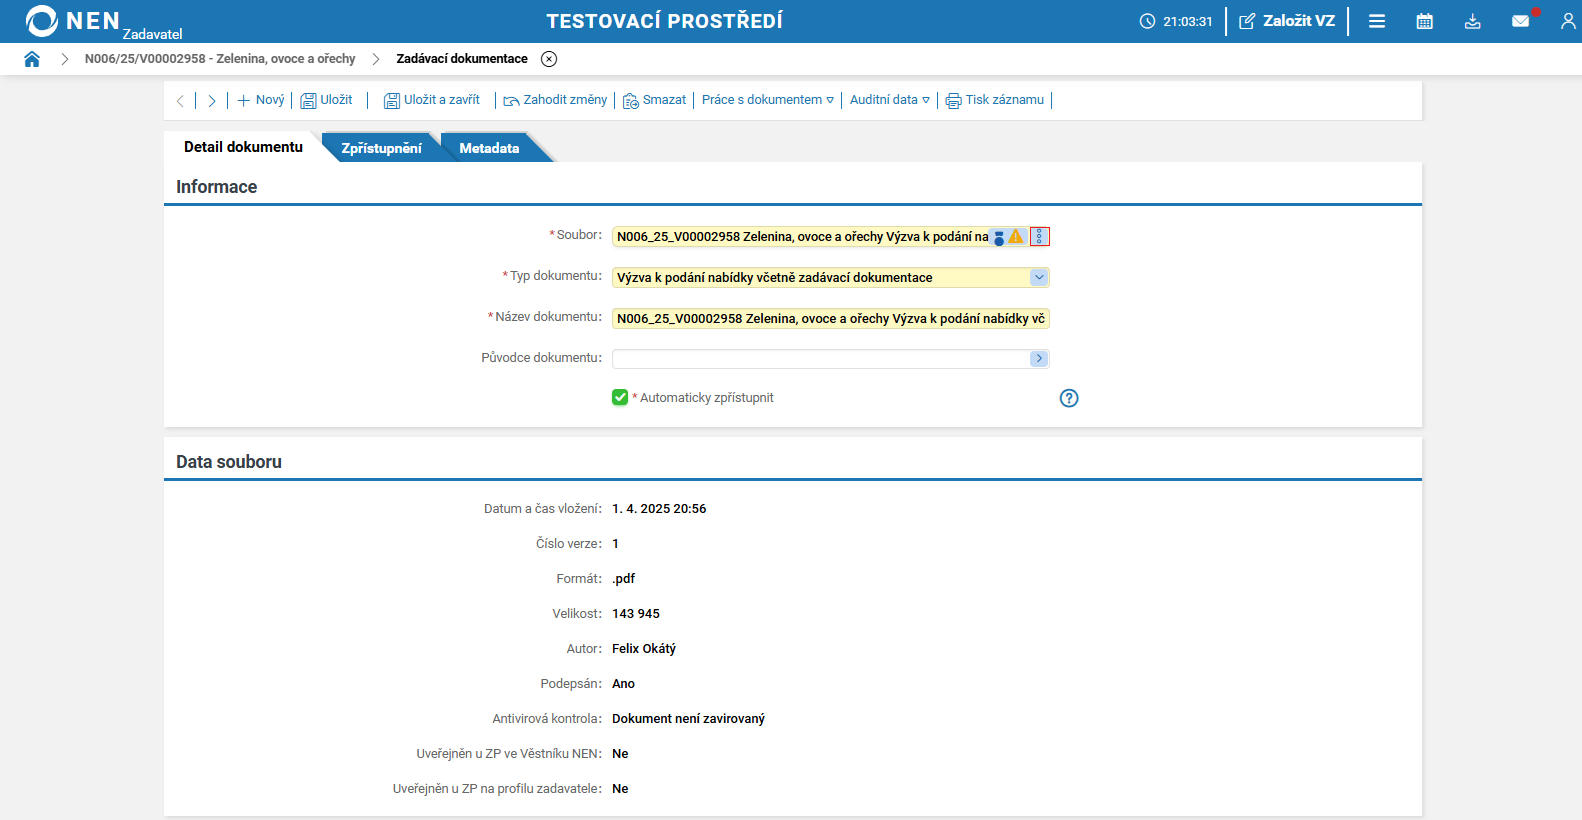Open the three-dot menu of Soubor field
1582x820 pixels.
point(1040,237)
